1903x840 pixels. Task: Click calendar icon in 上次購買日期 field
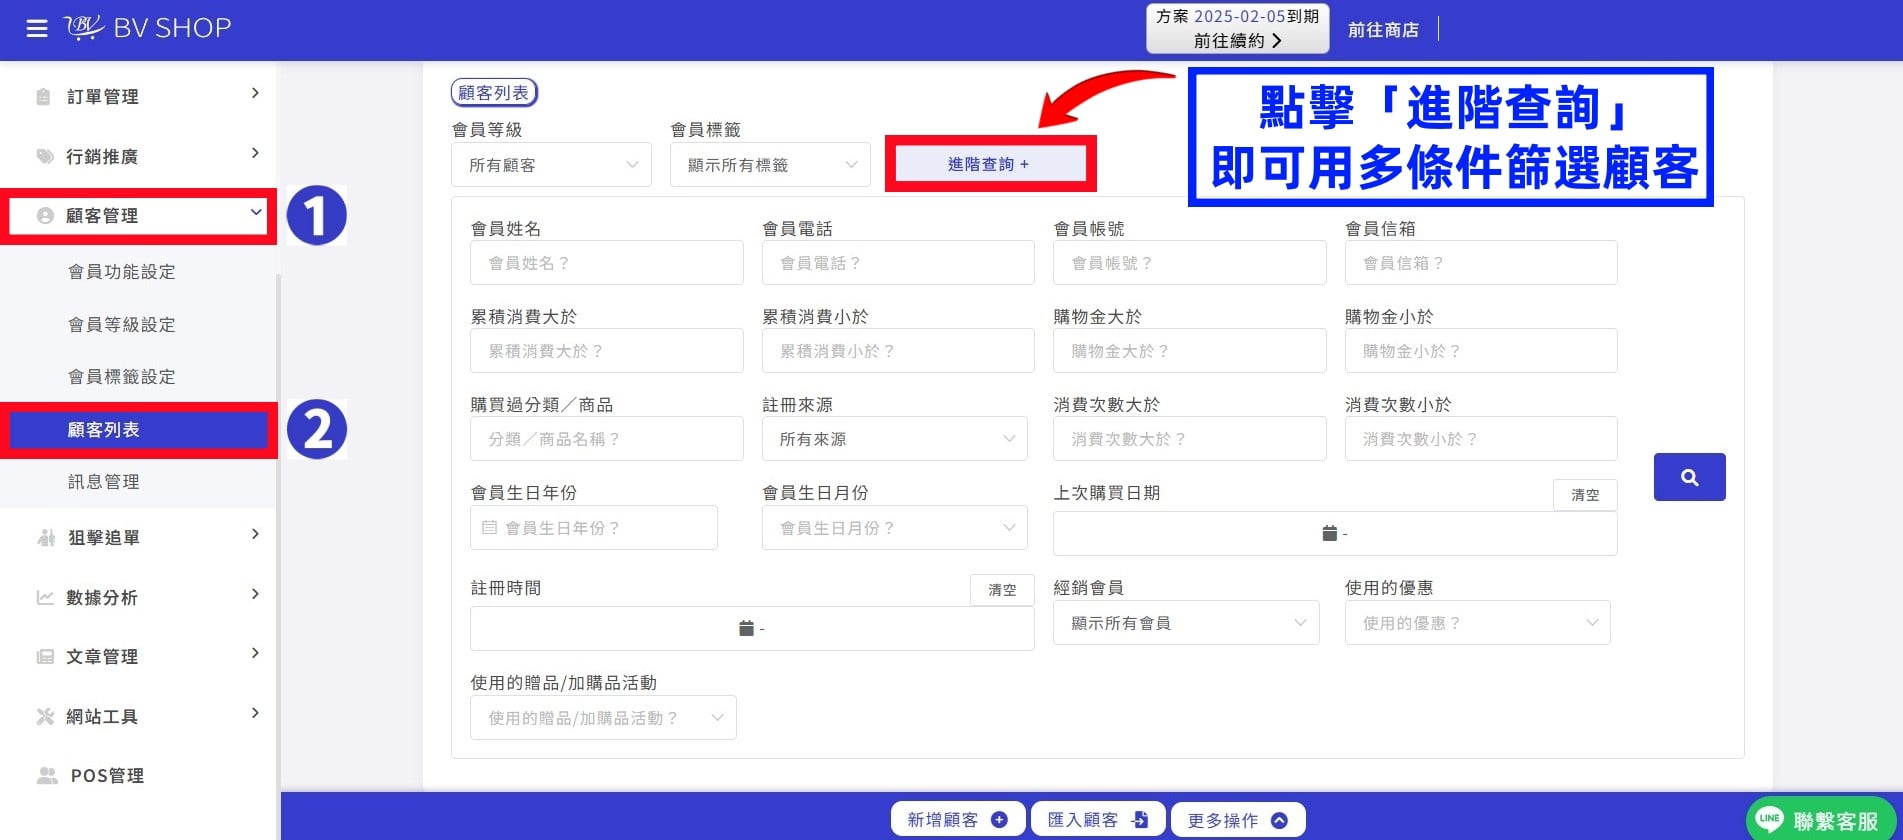click(x=1329, y=533)
